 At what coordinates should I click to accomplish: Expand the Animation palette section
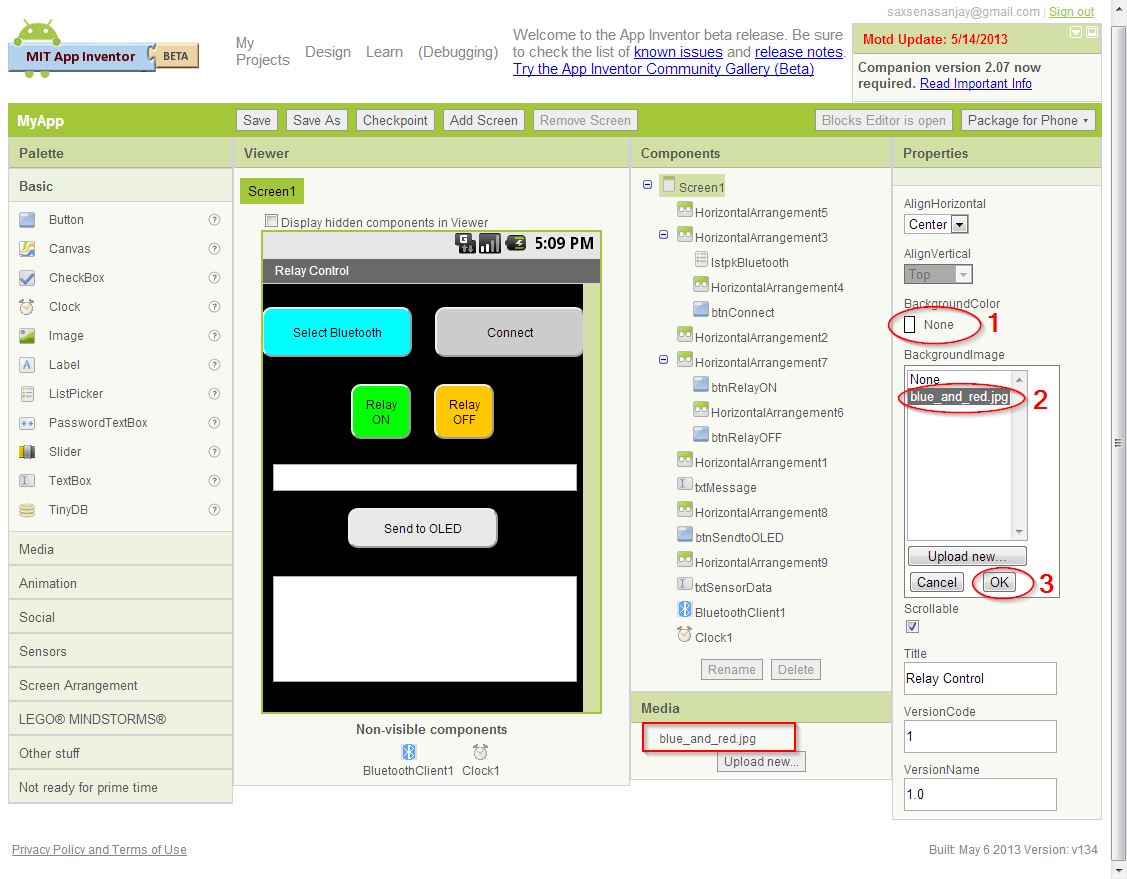(x=120, y=583)
